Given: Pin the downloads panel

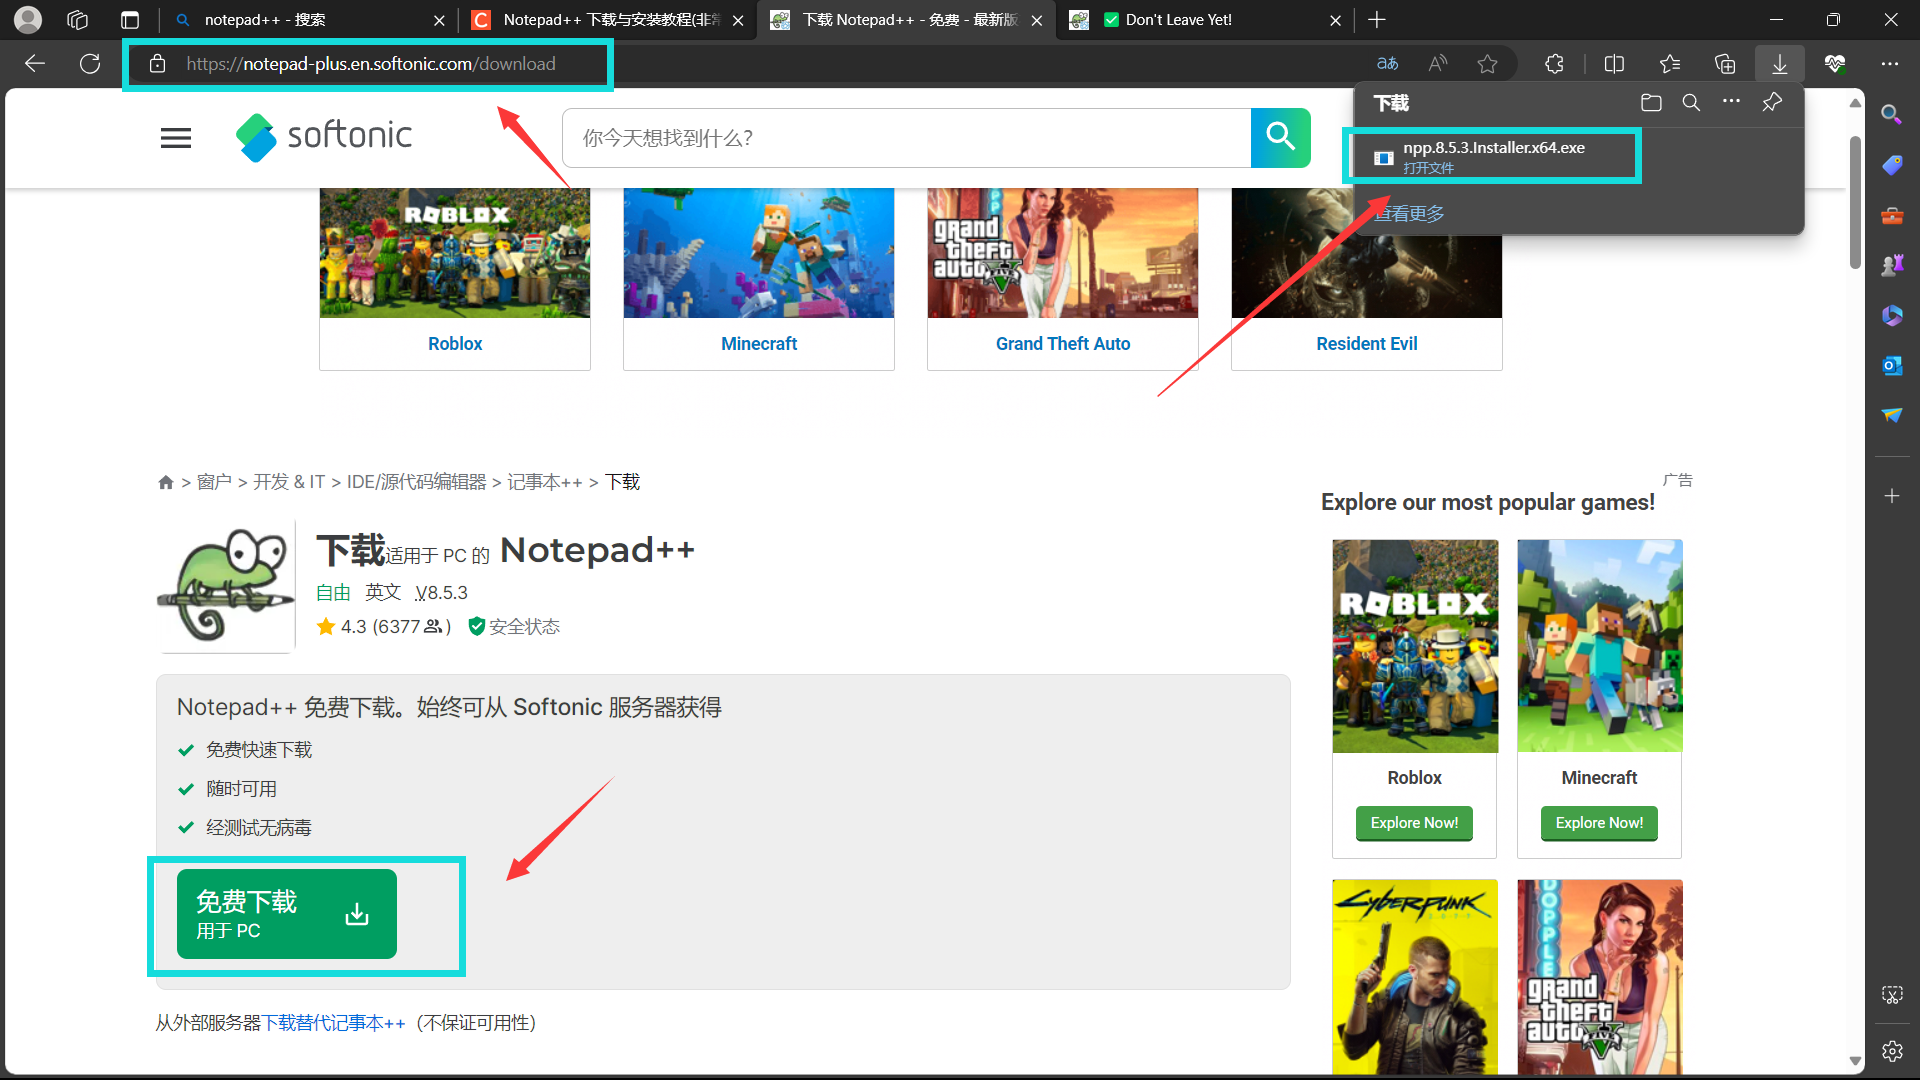Looking at the screenshot, I should click(1772, 103).
